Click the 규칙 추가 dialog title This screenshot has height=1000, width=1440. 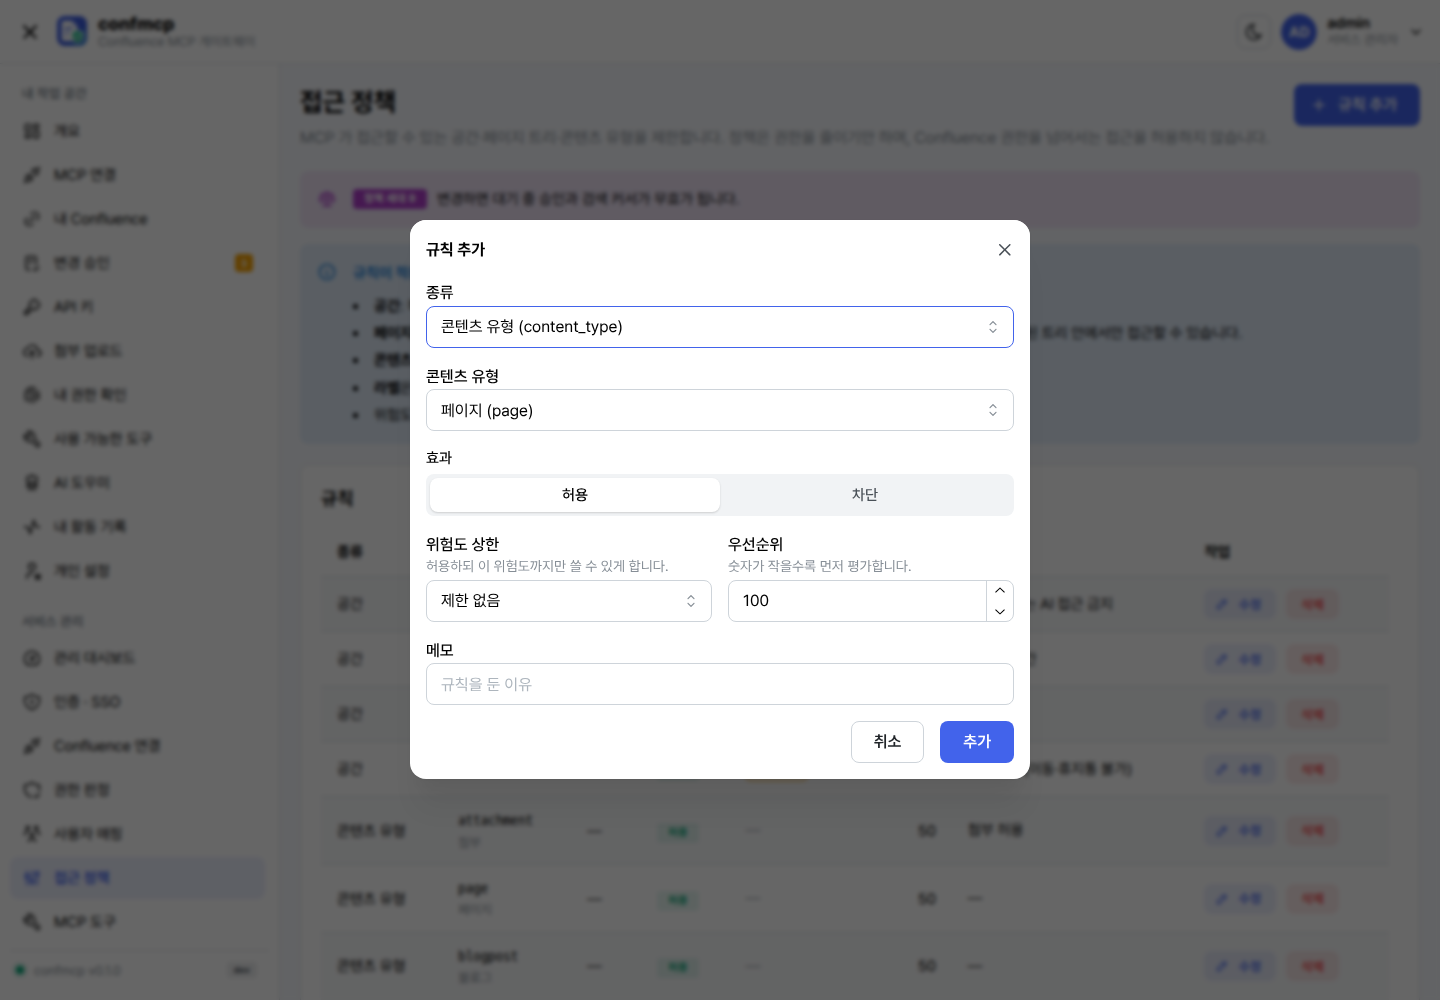456,250
